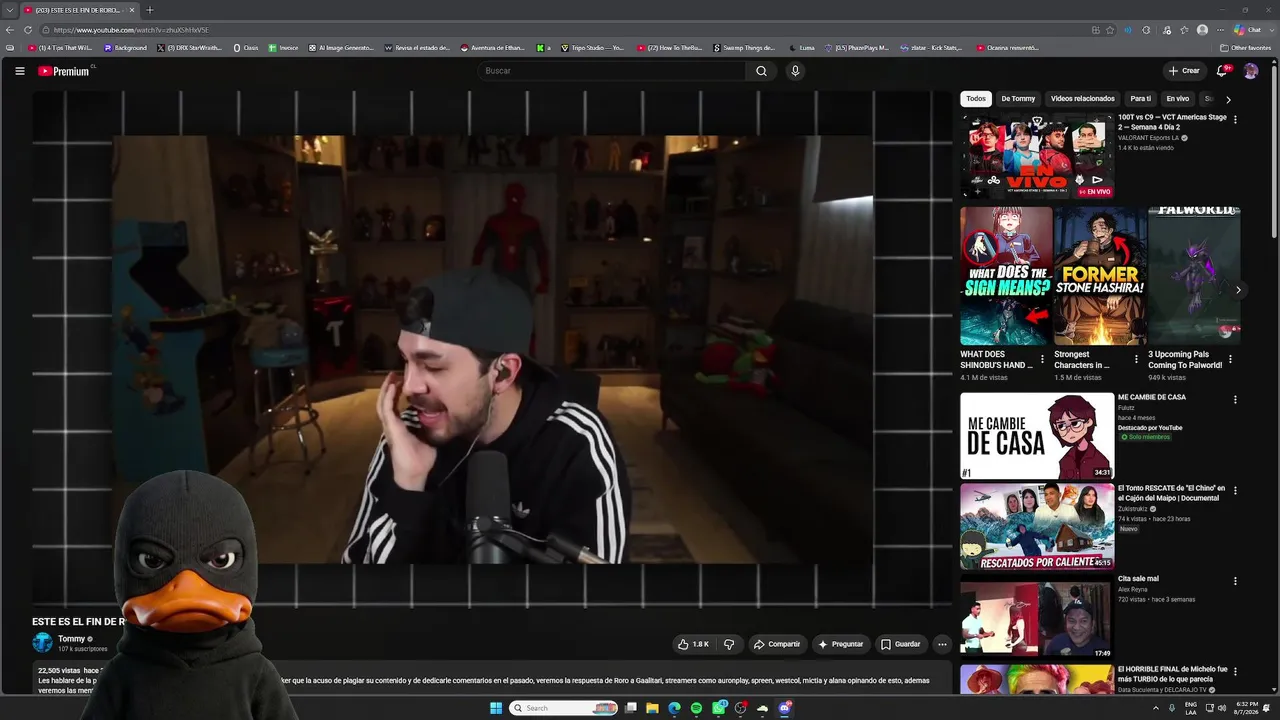The height and width of the screenshot is (720, 1280).
Task: Open Spotify from the taskbar
Action: pyautogui.click(x=697, y=708)
